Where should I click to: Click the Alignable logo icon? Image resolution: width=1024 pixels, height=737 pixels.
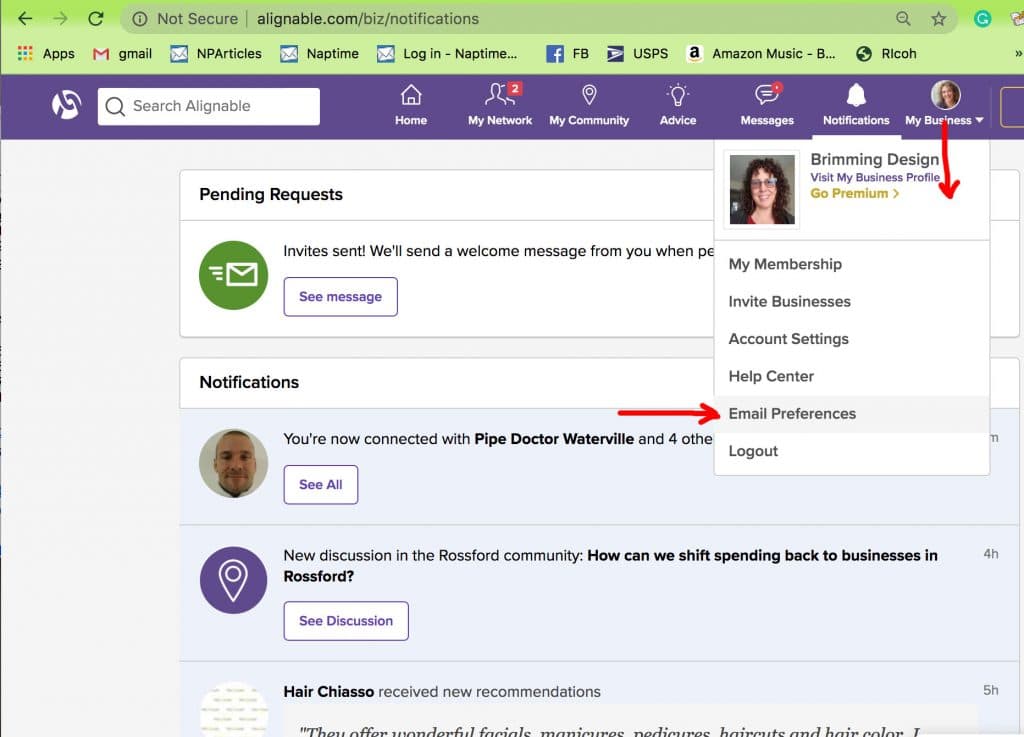pyautogui.click(x=67, y=105)
